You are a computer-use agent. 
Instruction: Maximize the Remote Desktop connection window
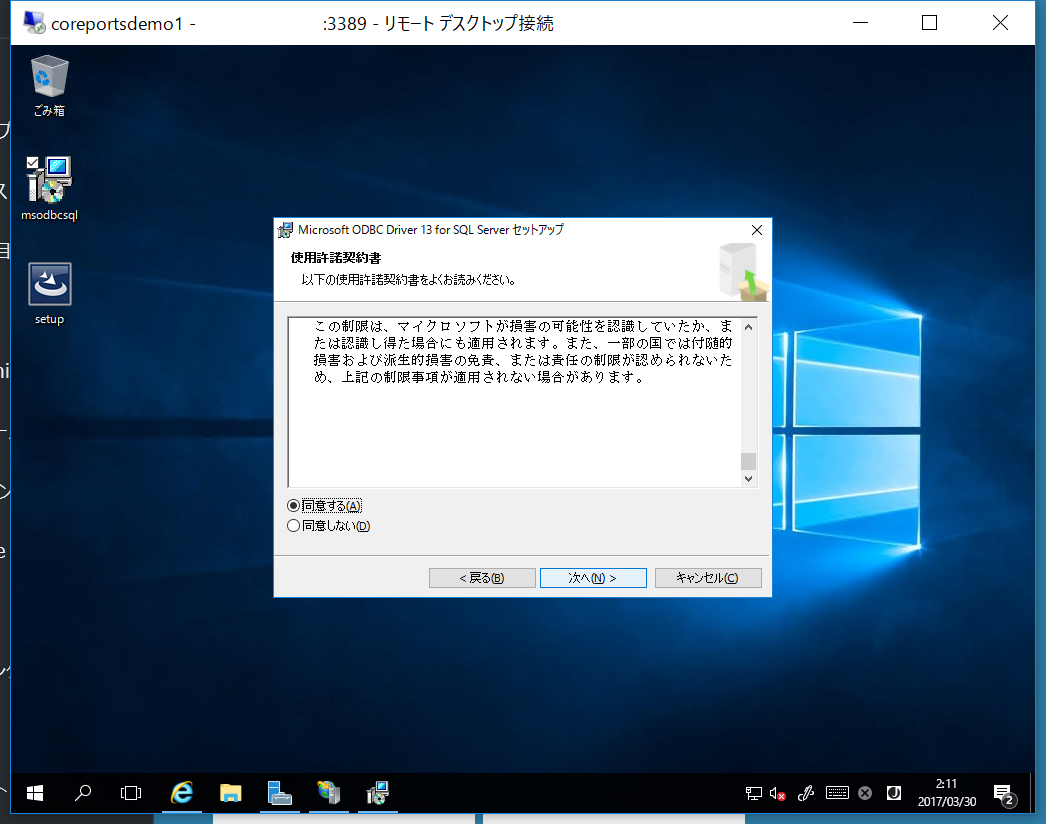pos(929,23)
